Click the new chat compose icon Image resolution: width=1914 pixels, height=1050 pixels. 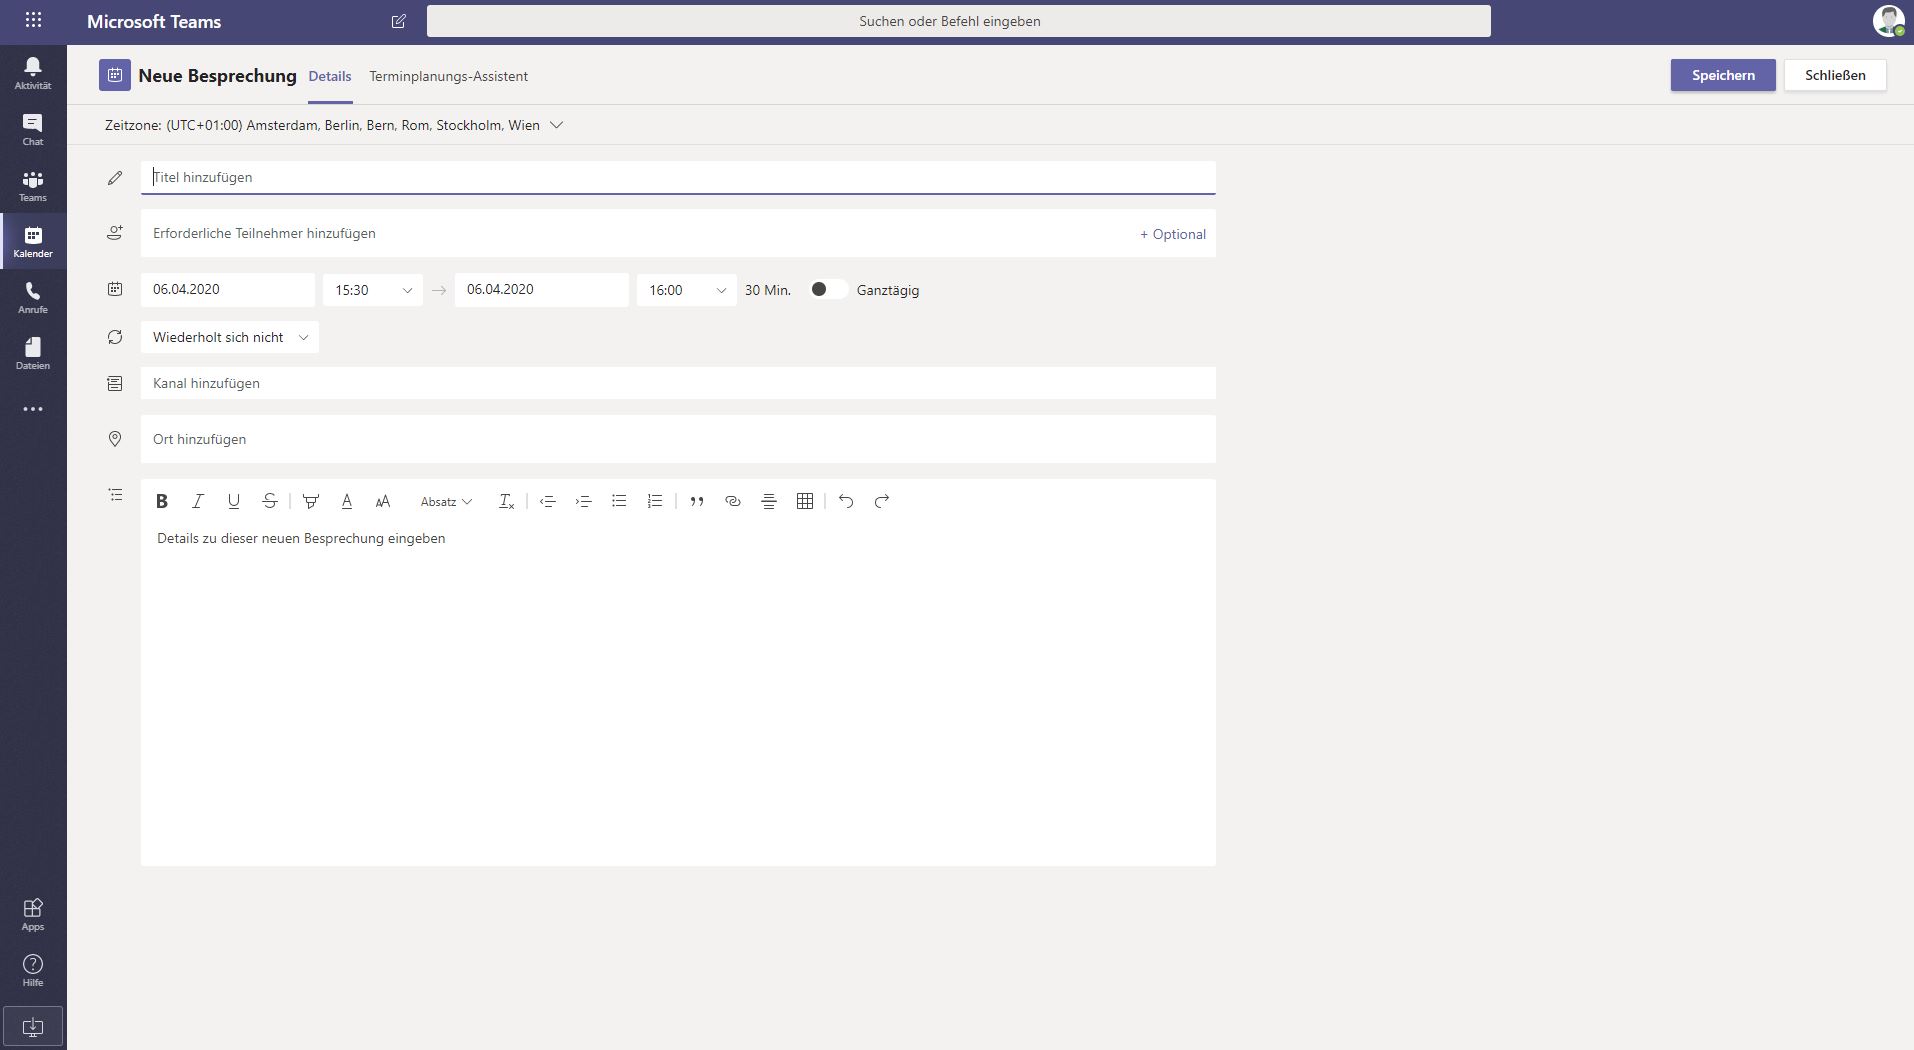398,21
